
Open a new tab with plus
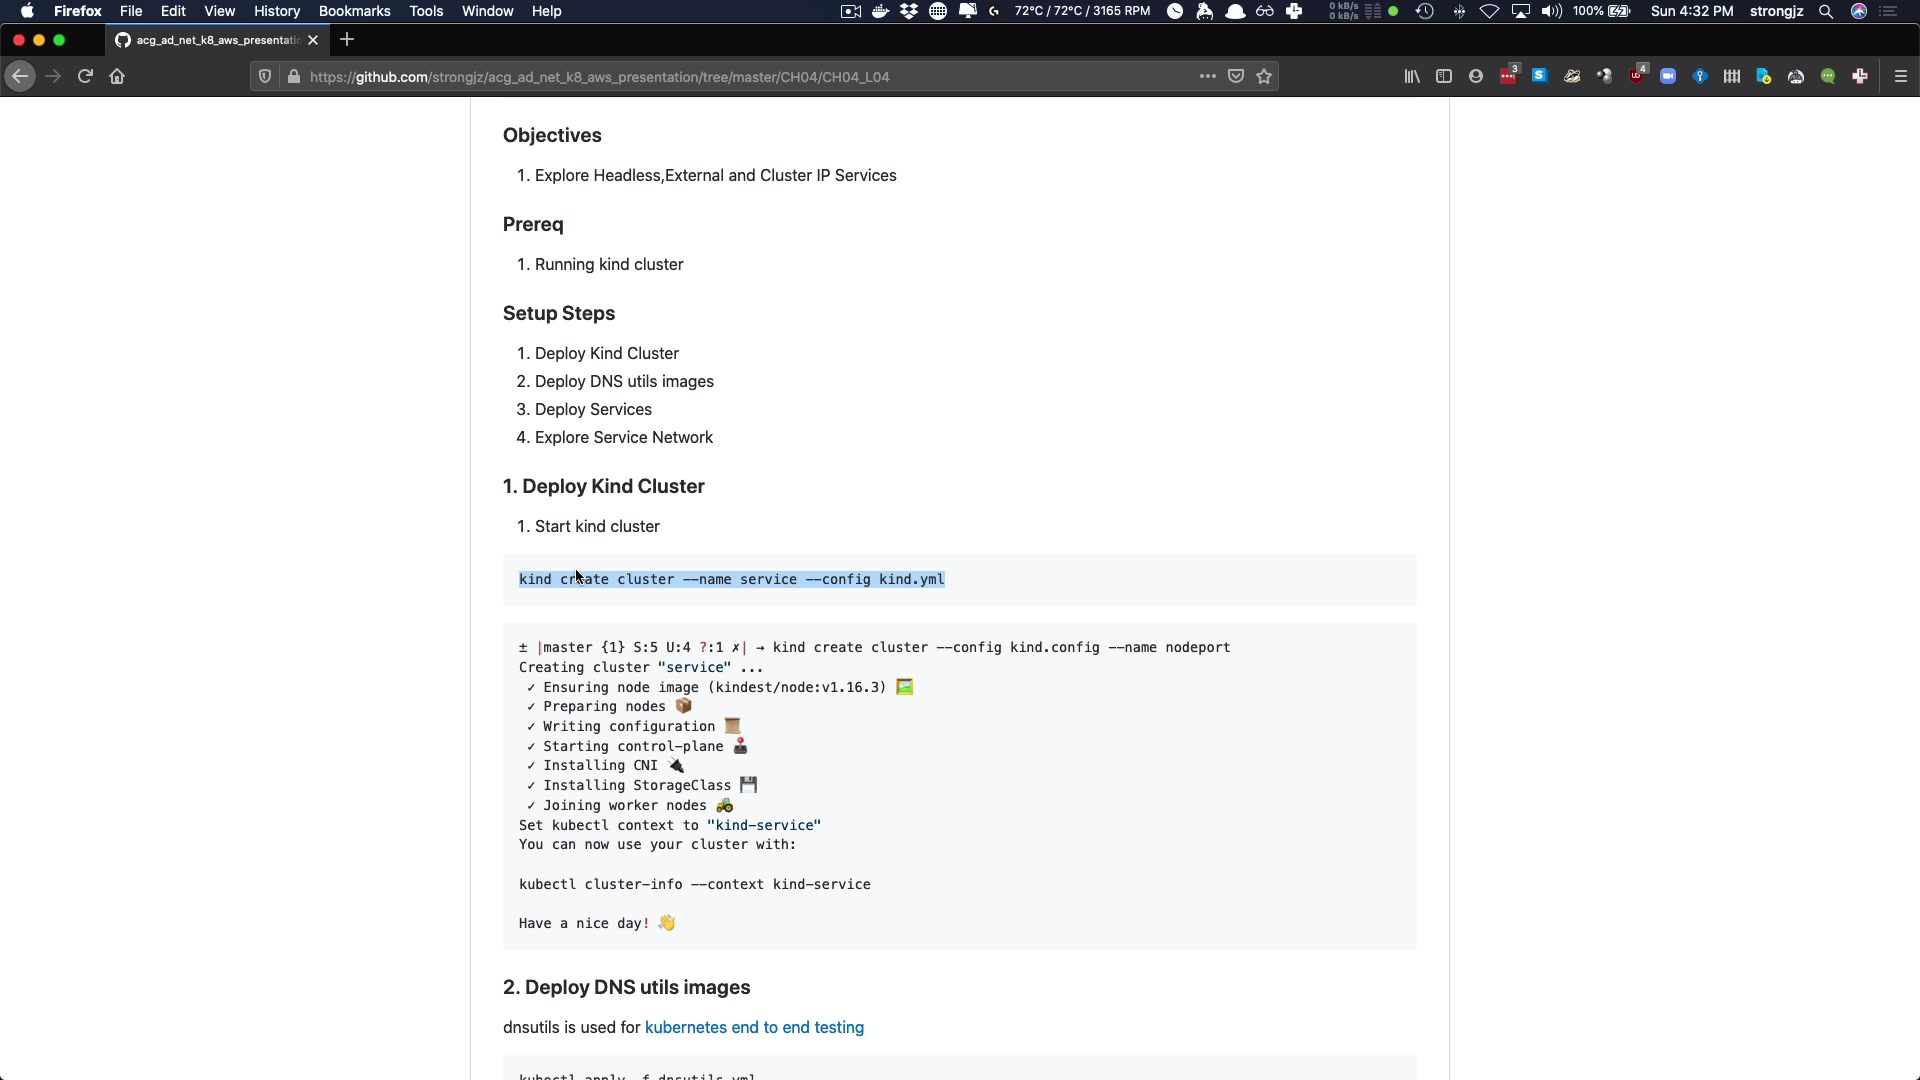(347, 40)
